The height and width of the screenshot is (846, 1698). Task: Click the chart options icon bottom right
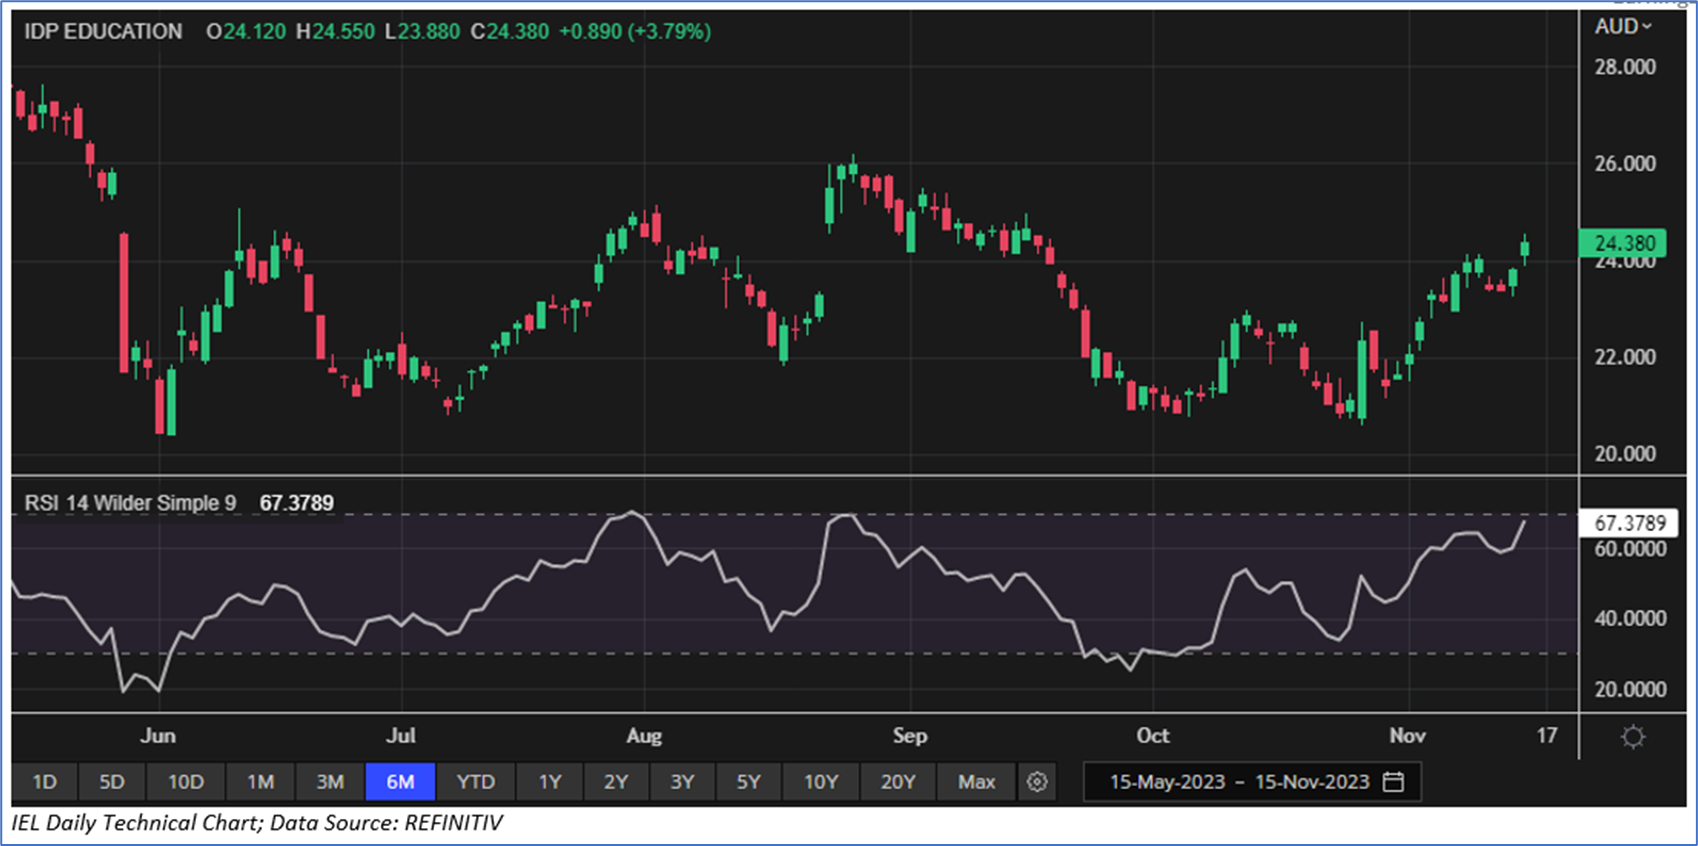[x=1632, y=737]
